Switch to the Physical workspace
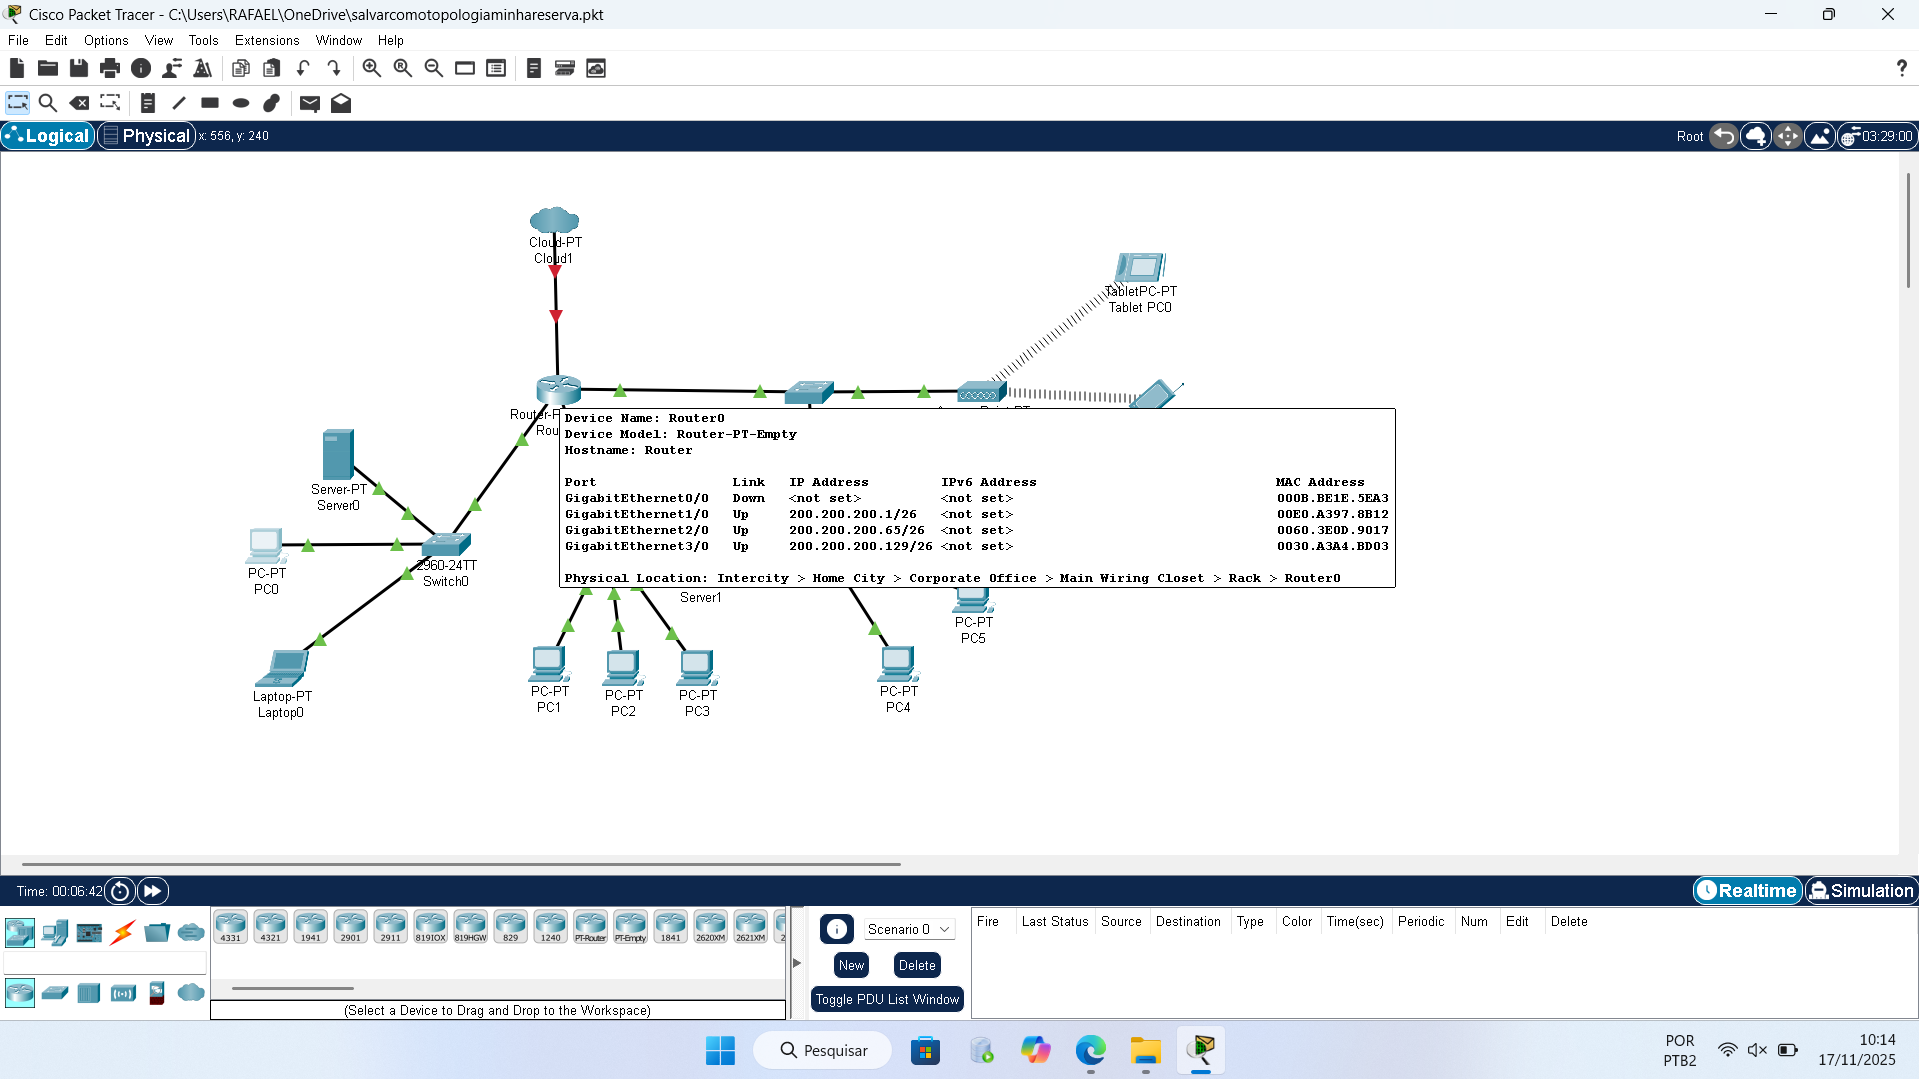1919x1079 pixels. click(x=146, y=136)
